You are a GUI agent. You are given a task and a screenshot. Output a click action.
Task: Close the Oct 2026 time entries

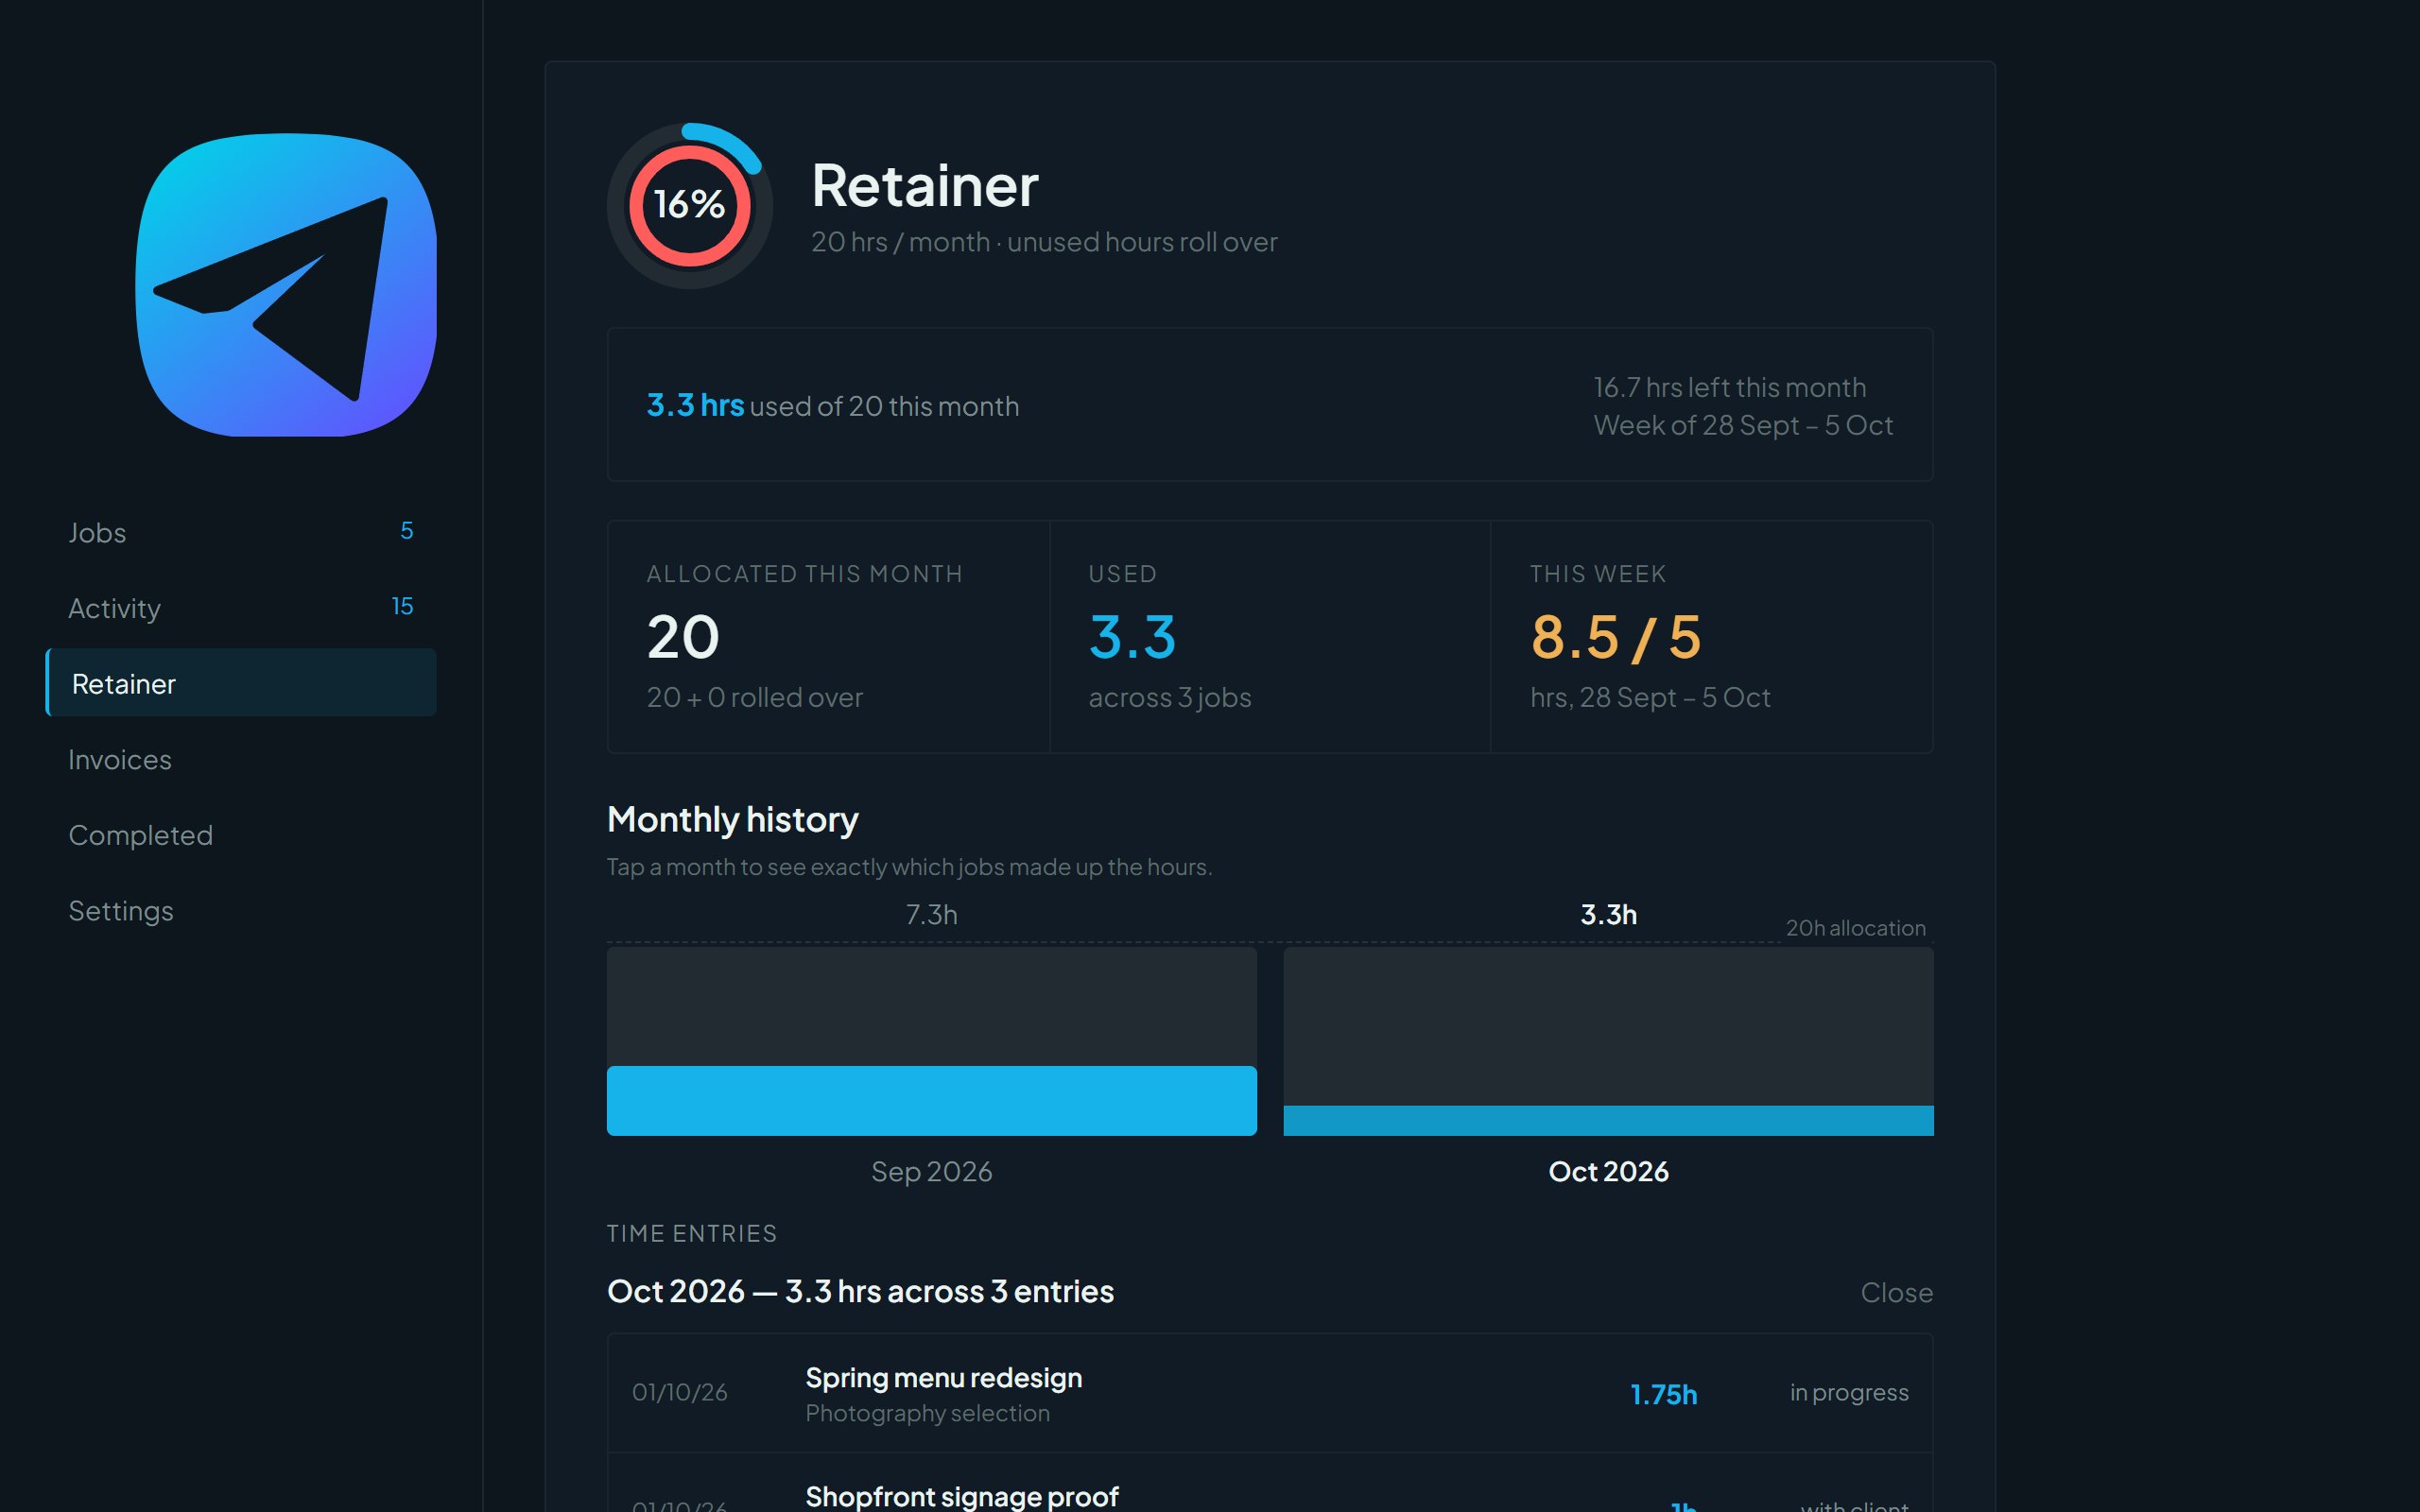click(x=1896, y=1292)
